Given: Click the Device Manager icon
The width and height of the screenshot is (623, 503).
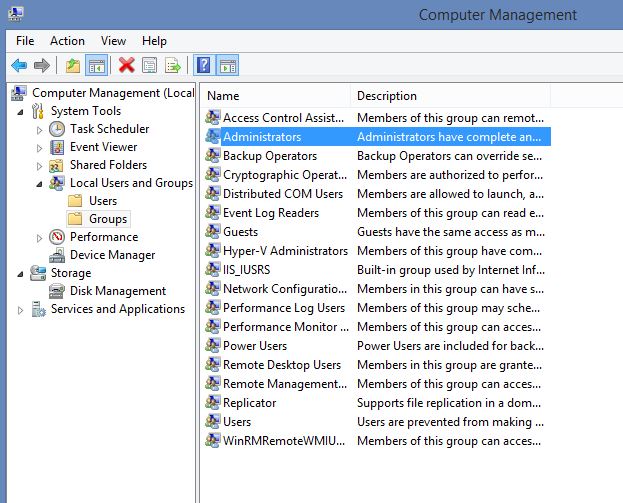Looking at the screenshot, I should point(57,255).
